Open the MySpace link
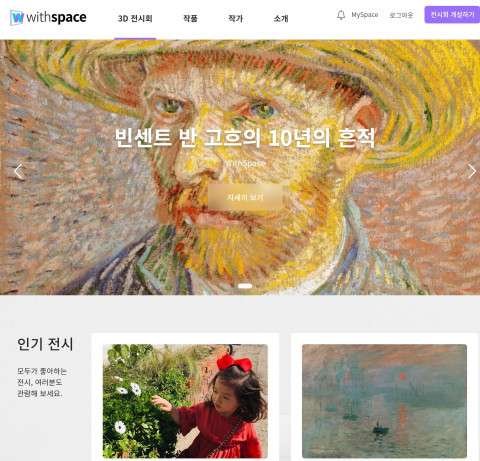 pyautogui.click(x=365, y=15)
